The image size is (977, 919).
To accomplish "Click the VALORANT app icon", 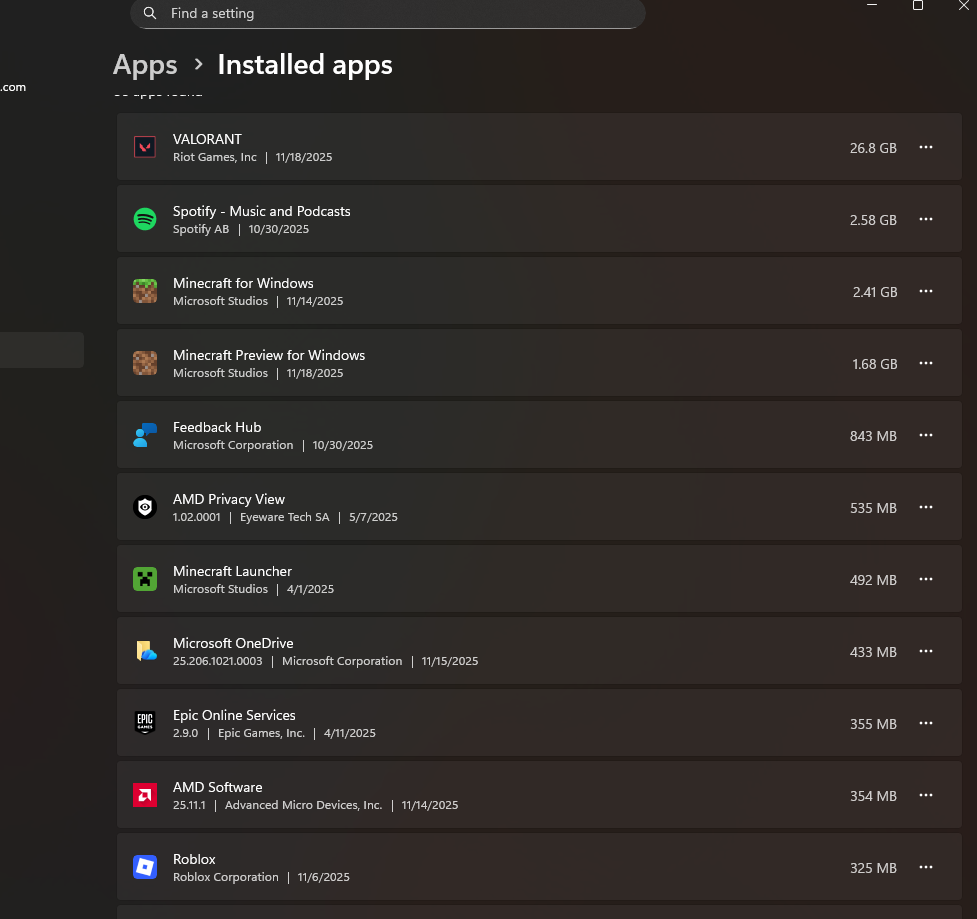I will click(145, 147).
